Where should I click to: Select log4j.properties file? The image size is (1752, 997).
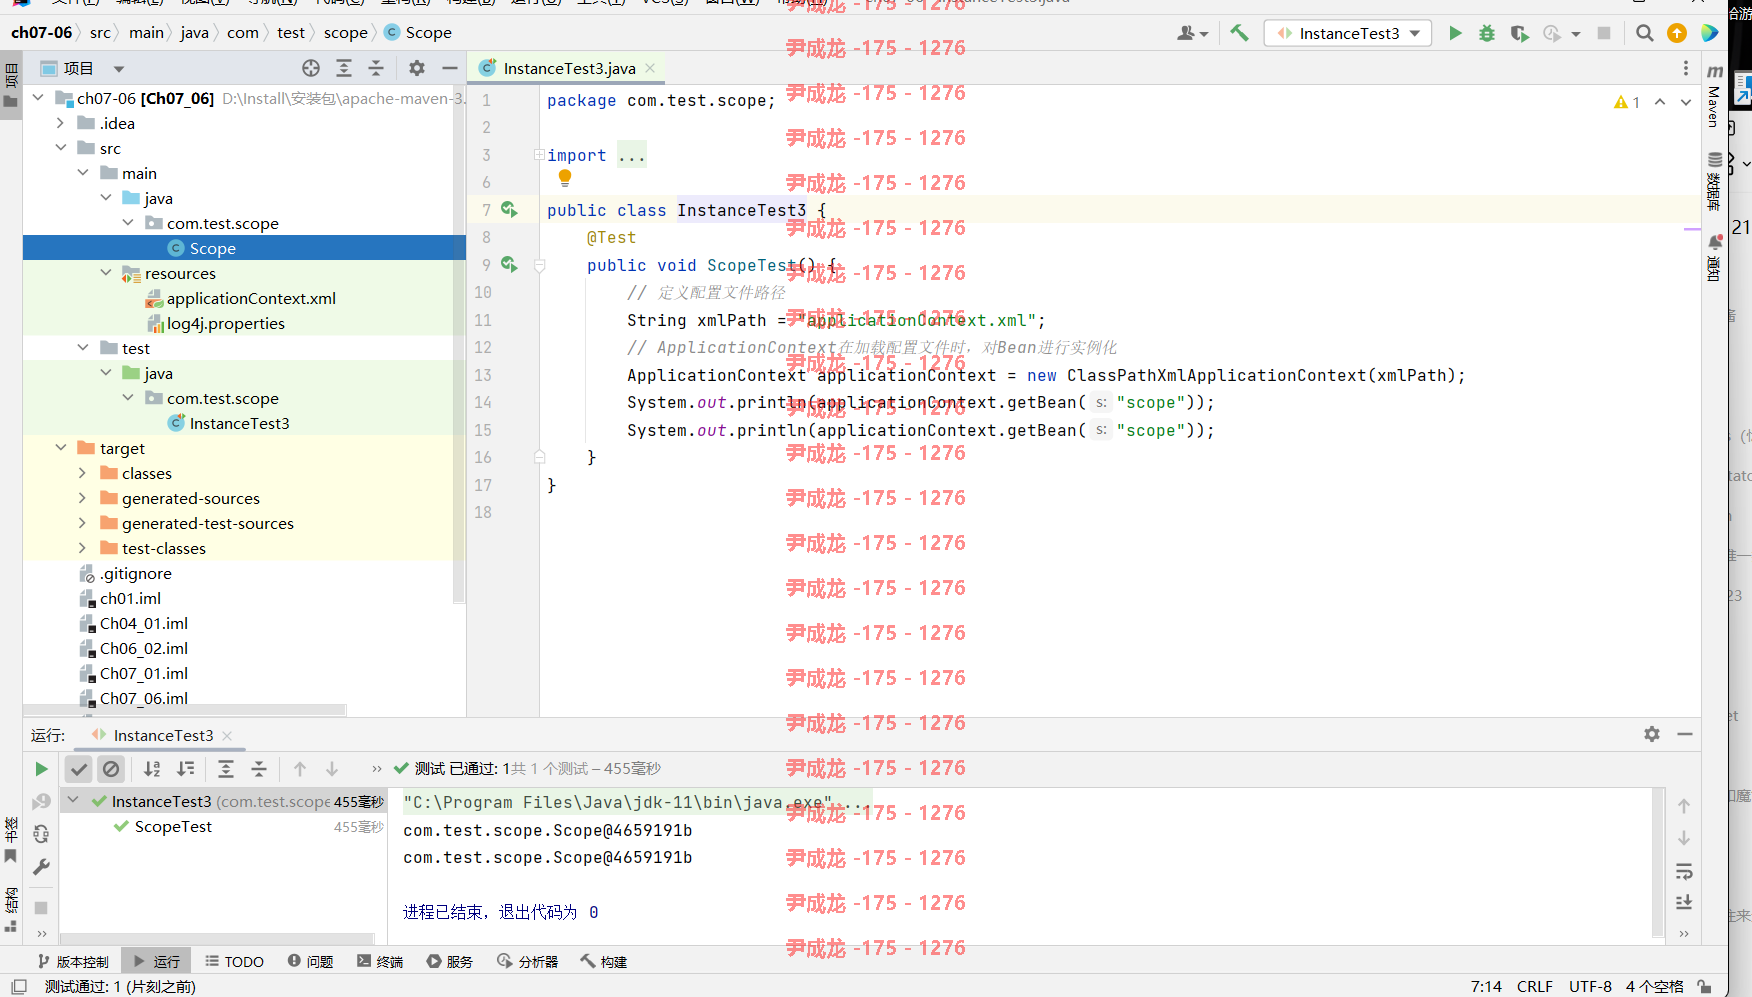coord(226,323)
